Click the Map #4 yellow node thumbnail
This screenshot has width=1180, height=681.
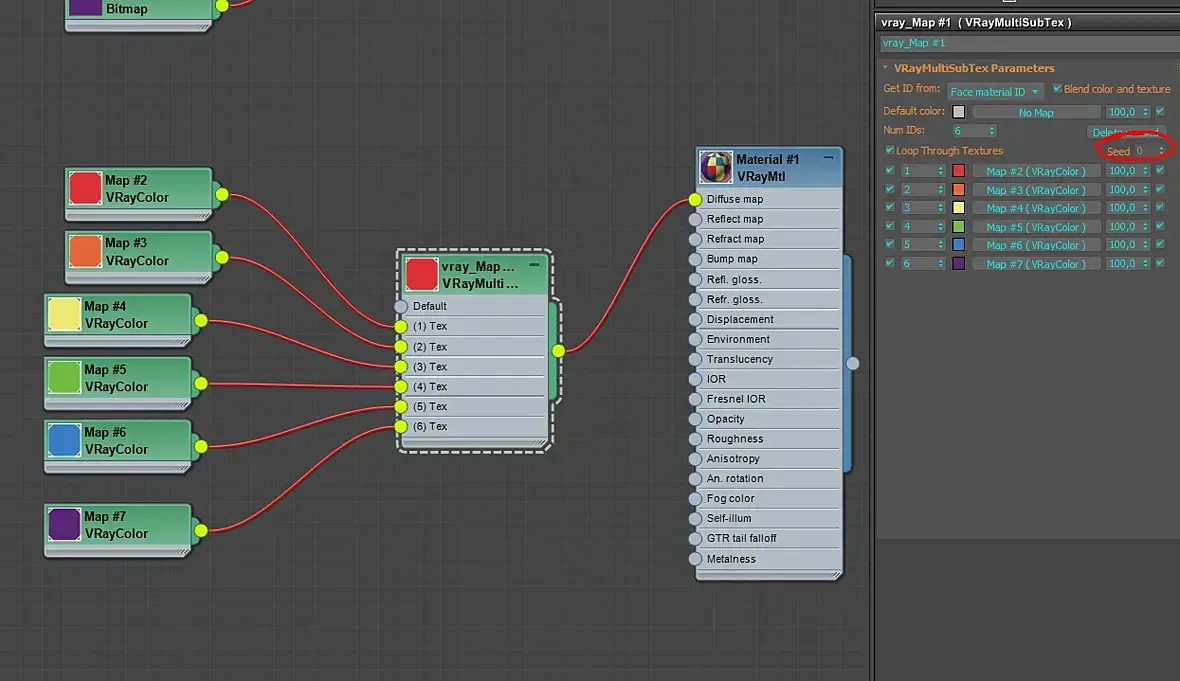pyautogui.click(x=64, y=315)
